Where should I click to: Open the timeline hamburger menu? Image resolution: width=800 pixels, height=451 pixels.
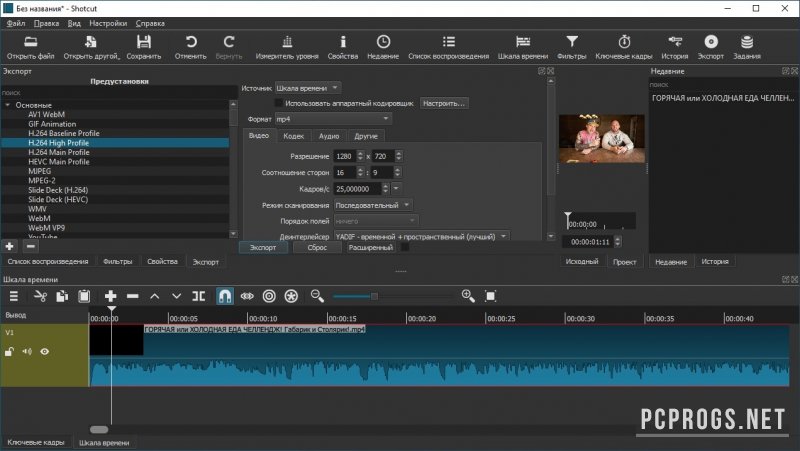click(x=14, y=296)
